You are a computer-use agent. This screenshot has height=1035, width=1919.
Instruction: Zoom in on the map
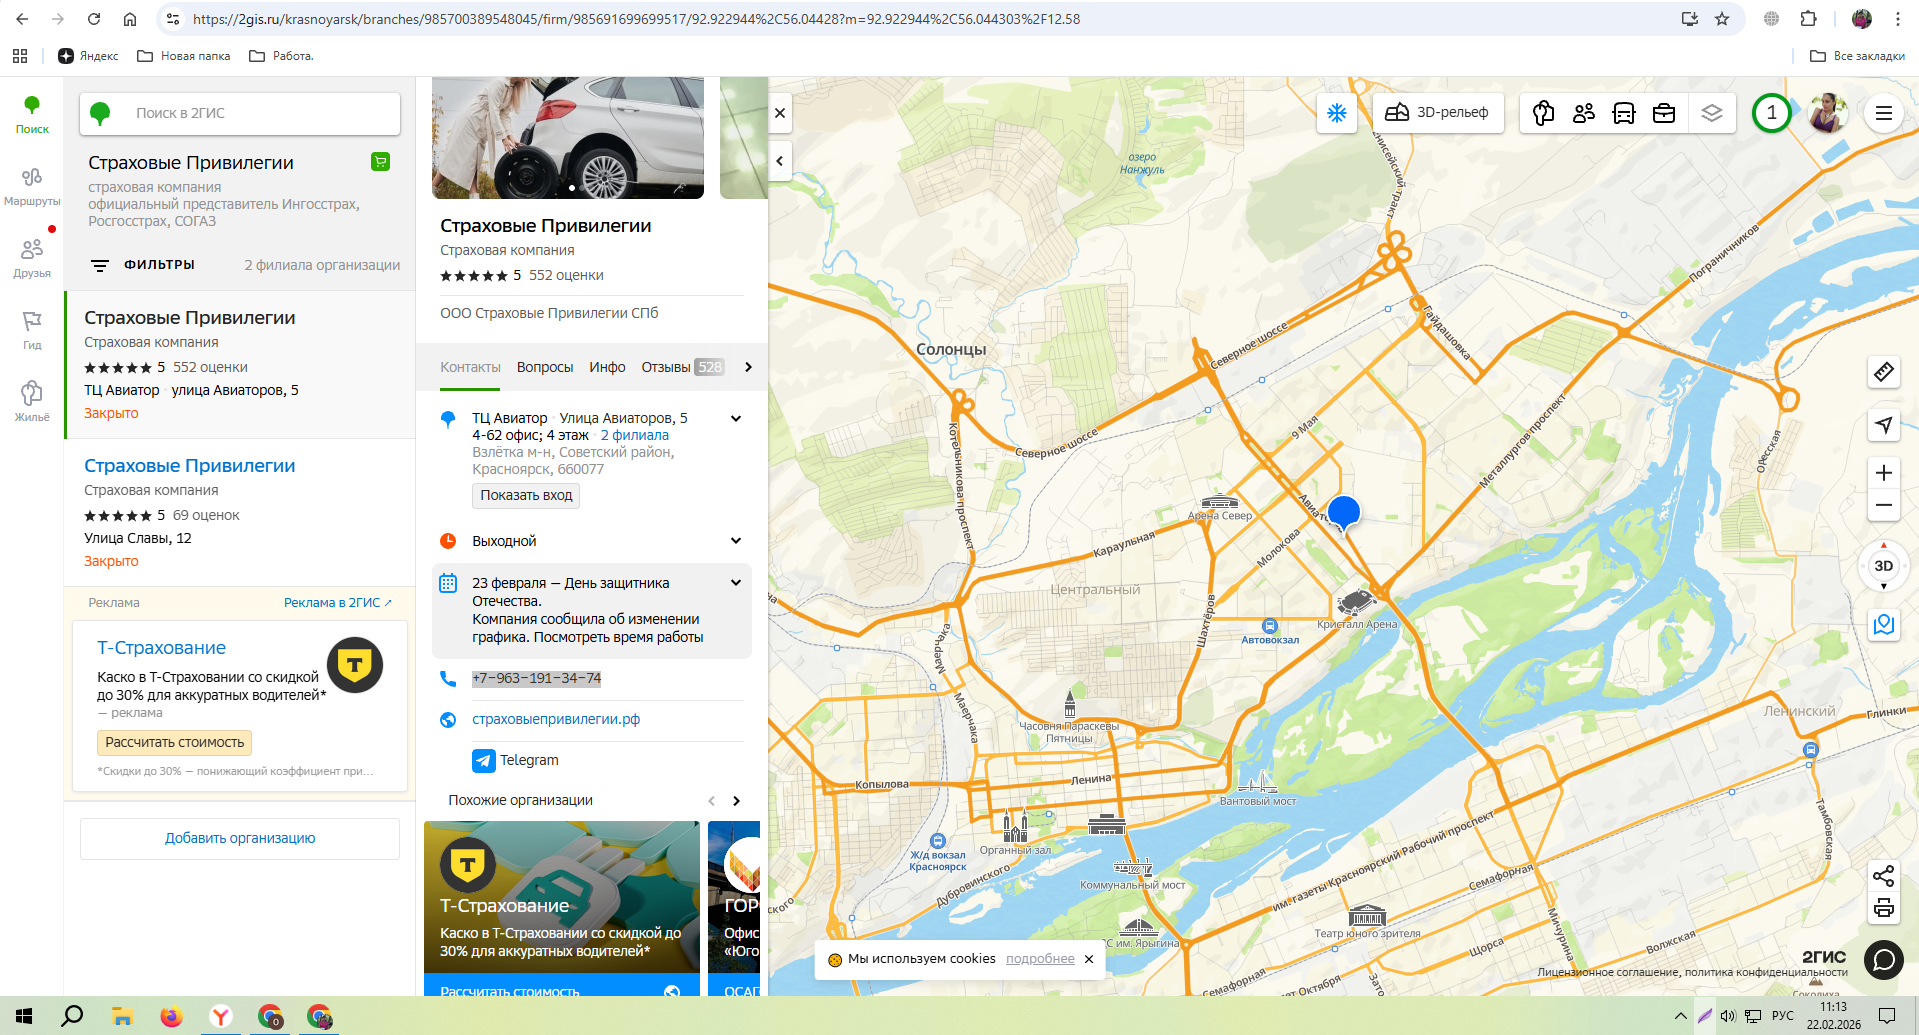click(x=1884, y=473)
